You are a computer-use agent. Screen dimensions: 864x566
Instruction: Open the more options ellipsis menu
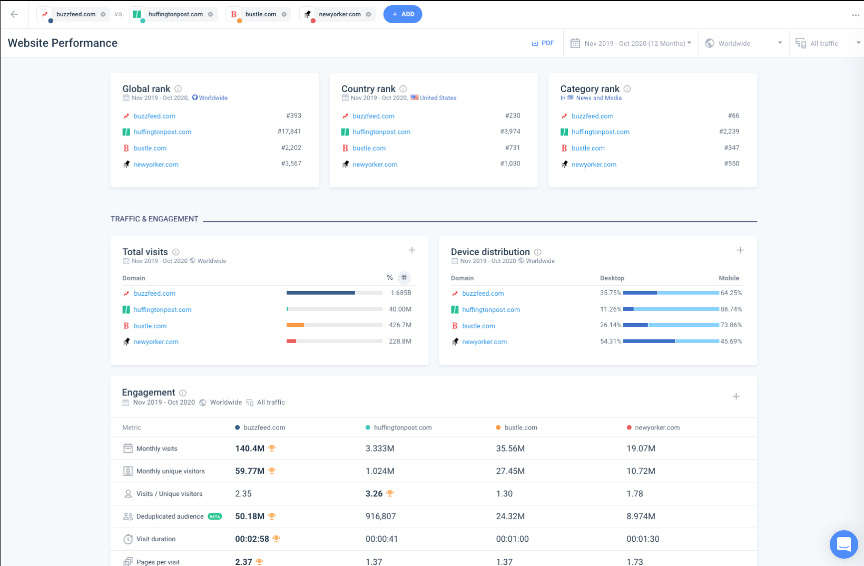[855, 14]
